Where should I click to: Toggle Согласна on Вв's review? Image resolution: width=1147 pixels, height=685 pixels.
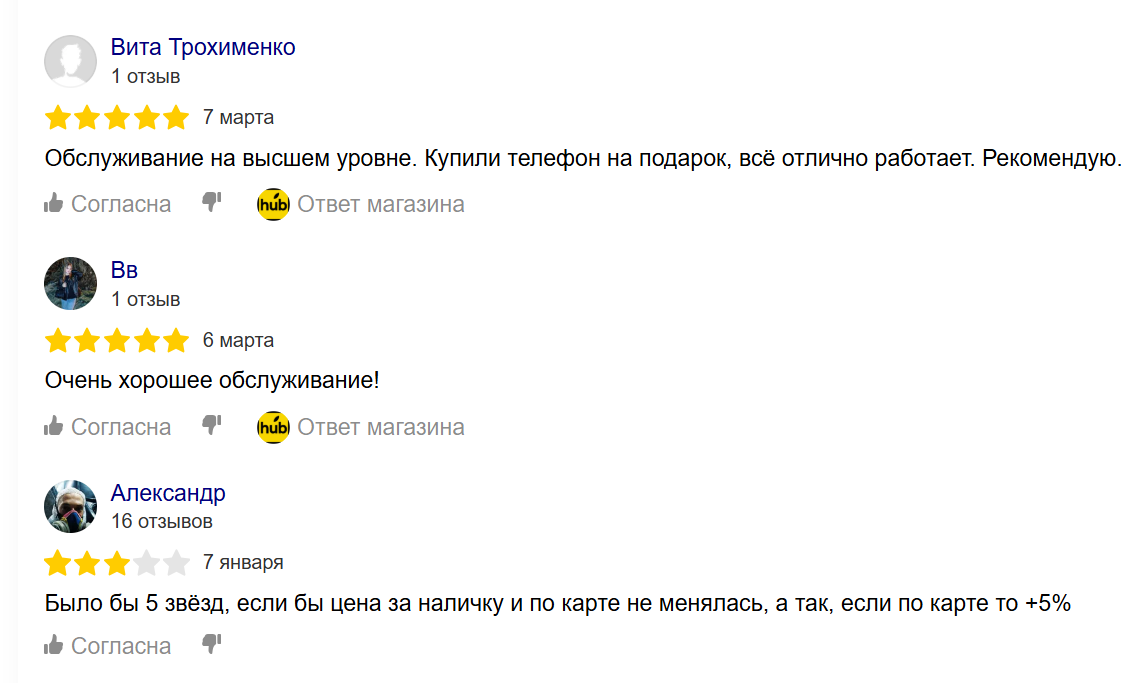(x=121, y=427)
